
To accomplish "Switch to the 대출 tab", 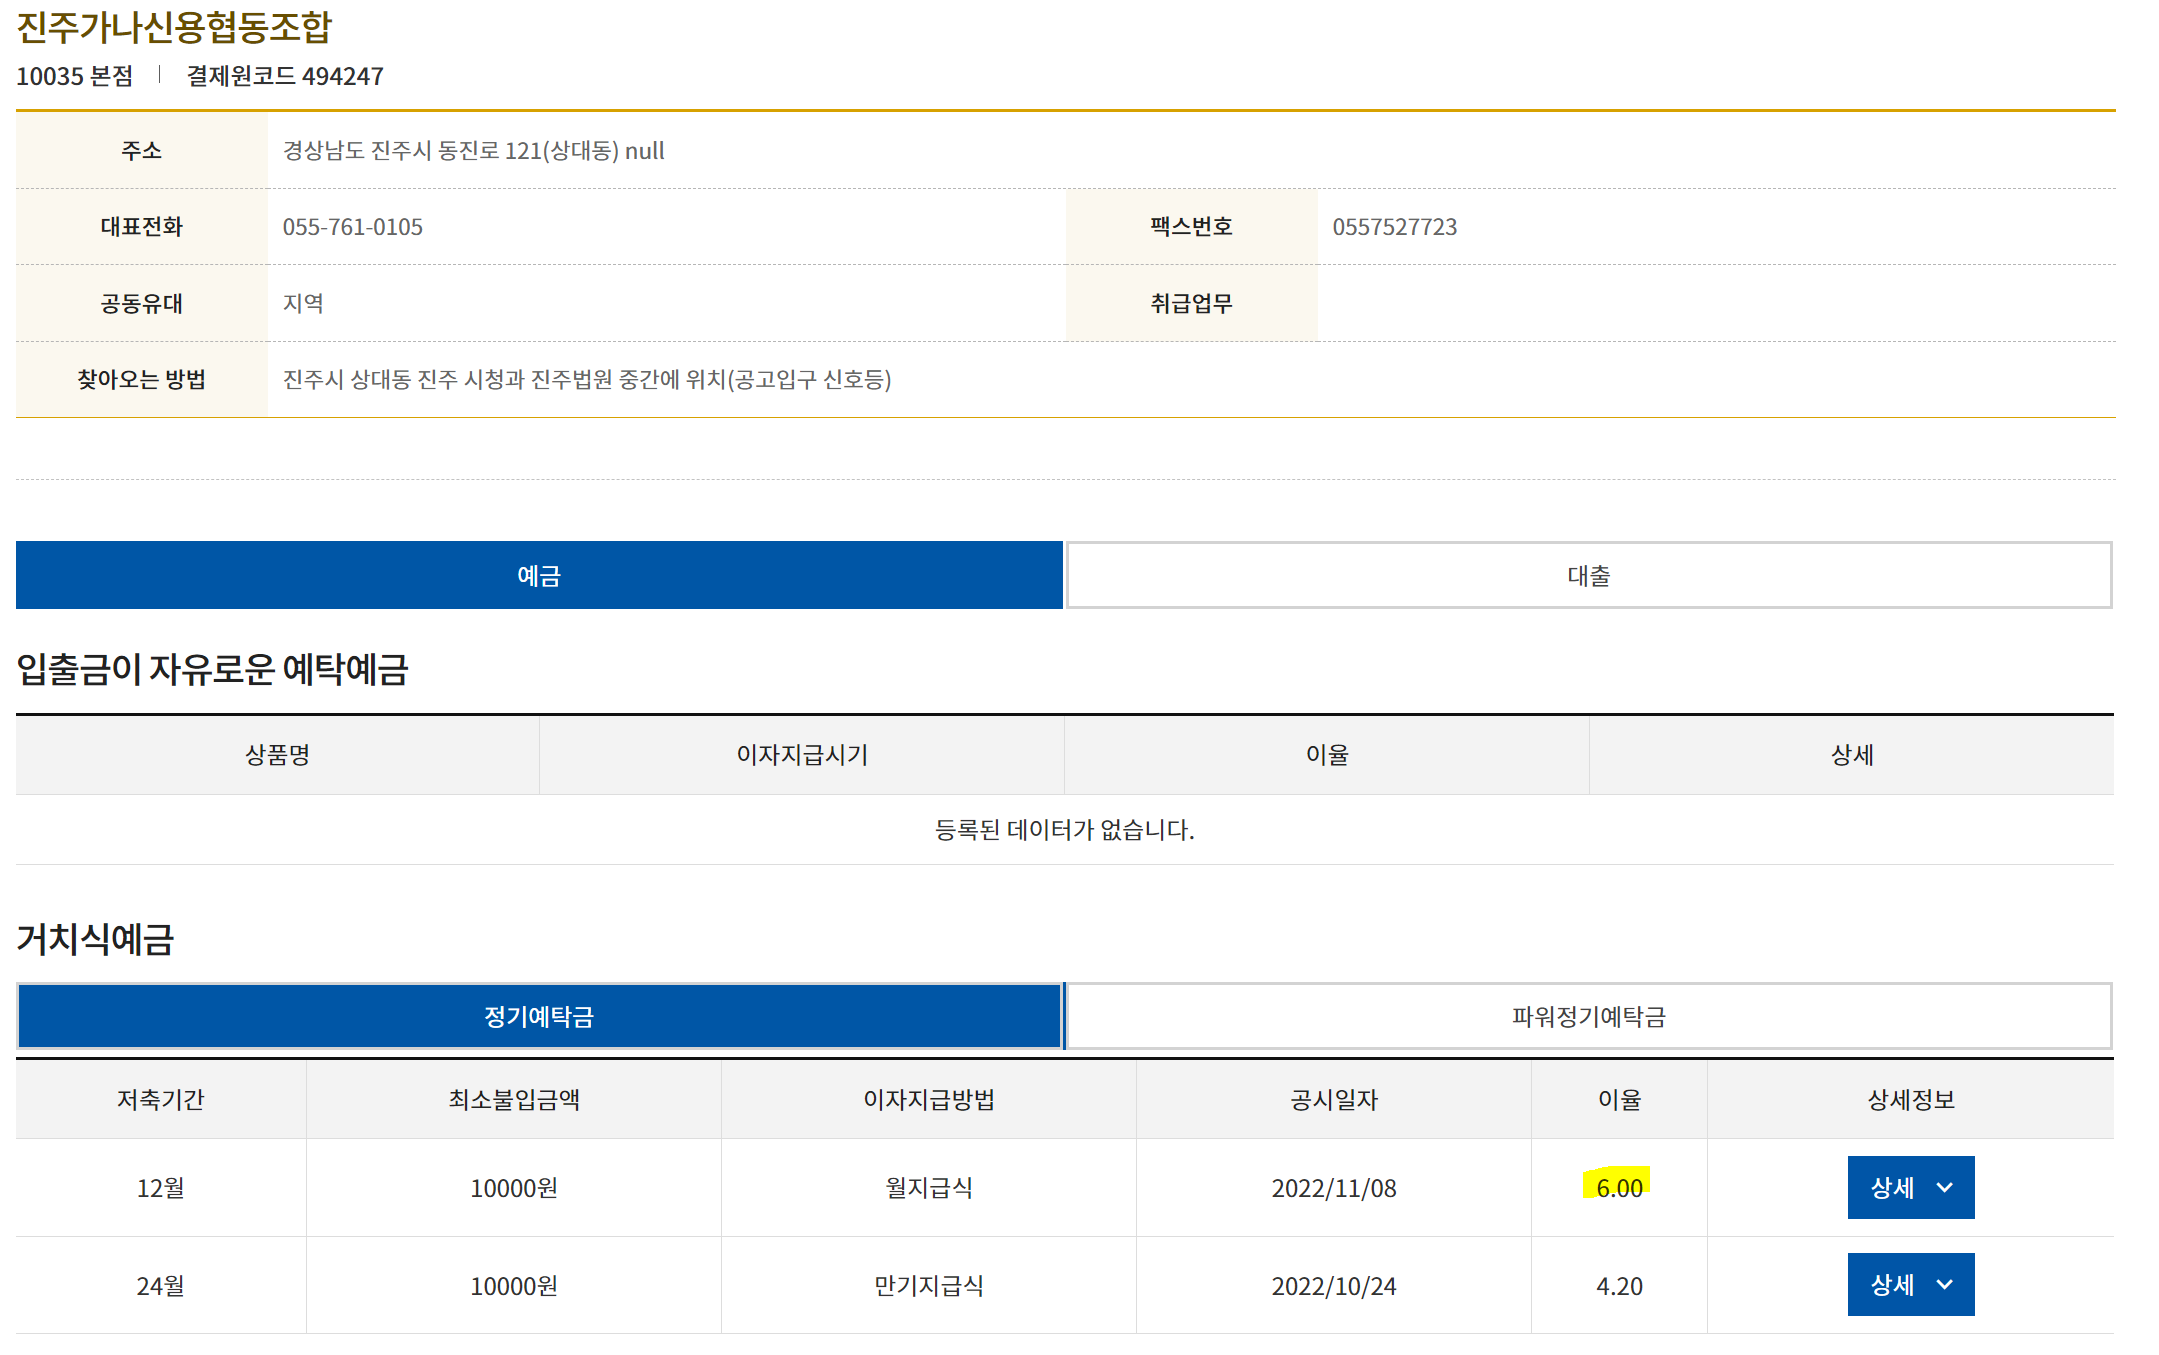I will point(1588,575).
